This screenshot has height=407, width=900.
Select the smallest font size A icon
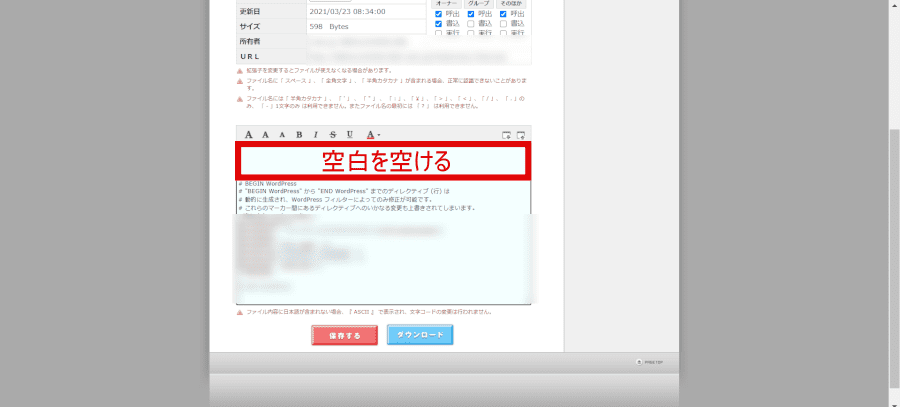pos(282,134)
